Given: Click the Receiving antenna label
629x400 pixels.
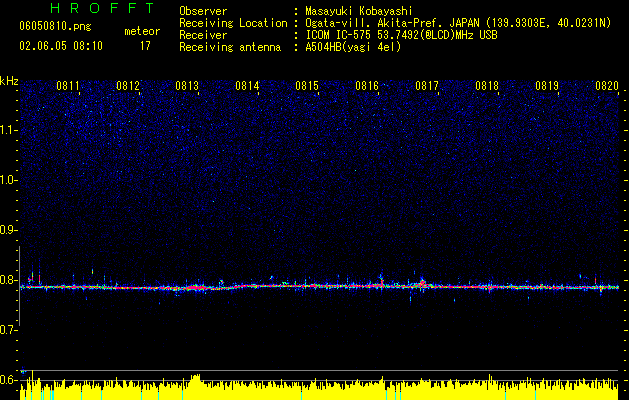Looking at the screenshot, I should click(x=230, y=47).
